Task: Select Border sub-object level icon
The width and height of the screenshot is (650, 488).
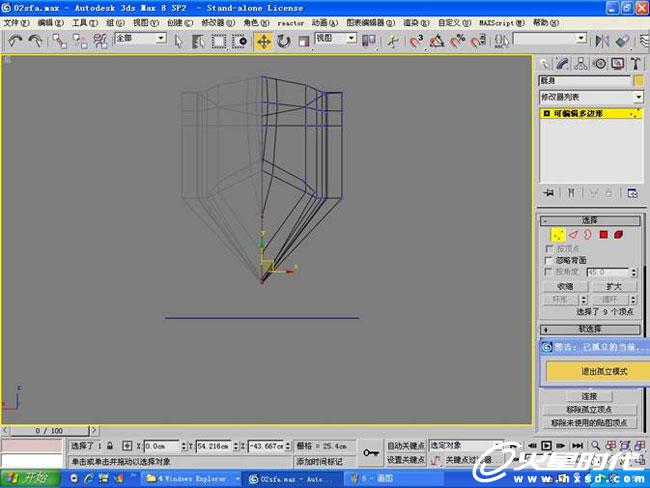Action: [x=588, y=235]
